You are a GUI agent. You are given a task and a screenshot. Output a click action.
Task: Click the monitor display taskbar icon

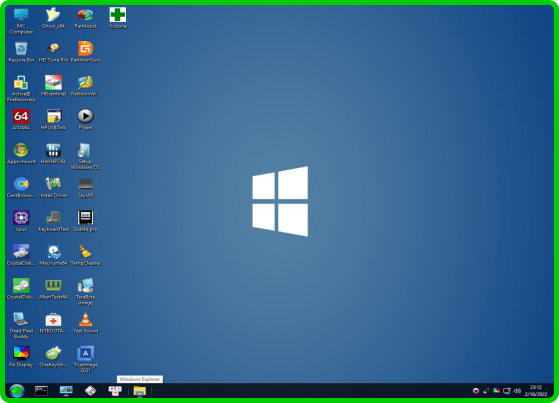[x=66, y=391]
